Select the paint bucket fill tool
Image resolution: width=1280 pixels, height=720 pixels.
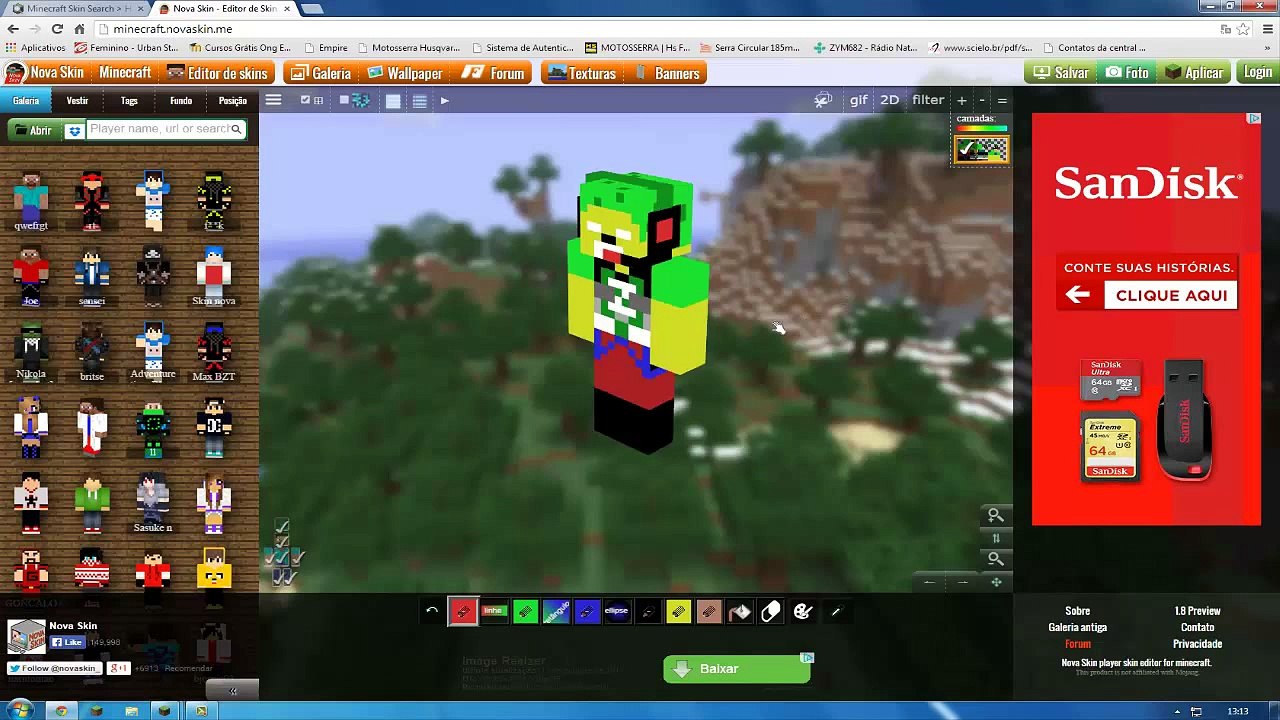tap(740, 611)
